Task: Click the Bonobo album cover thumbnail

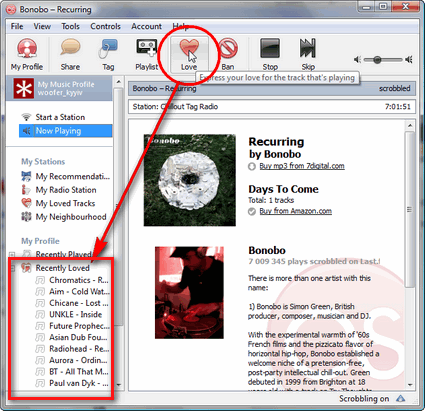Action: coord(190,180)
